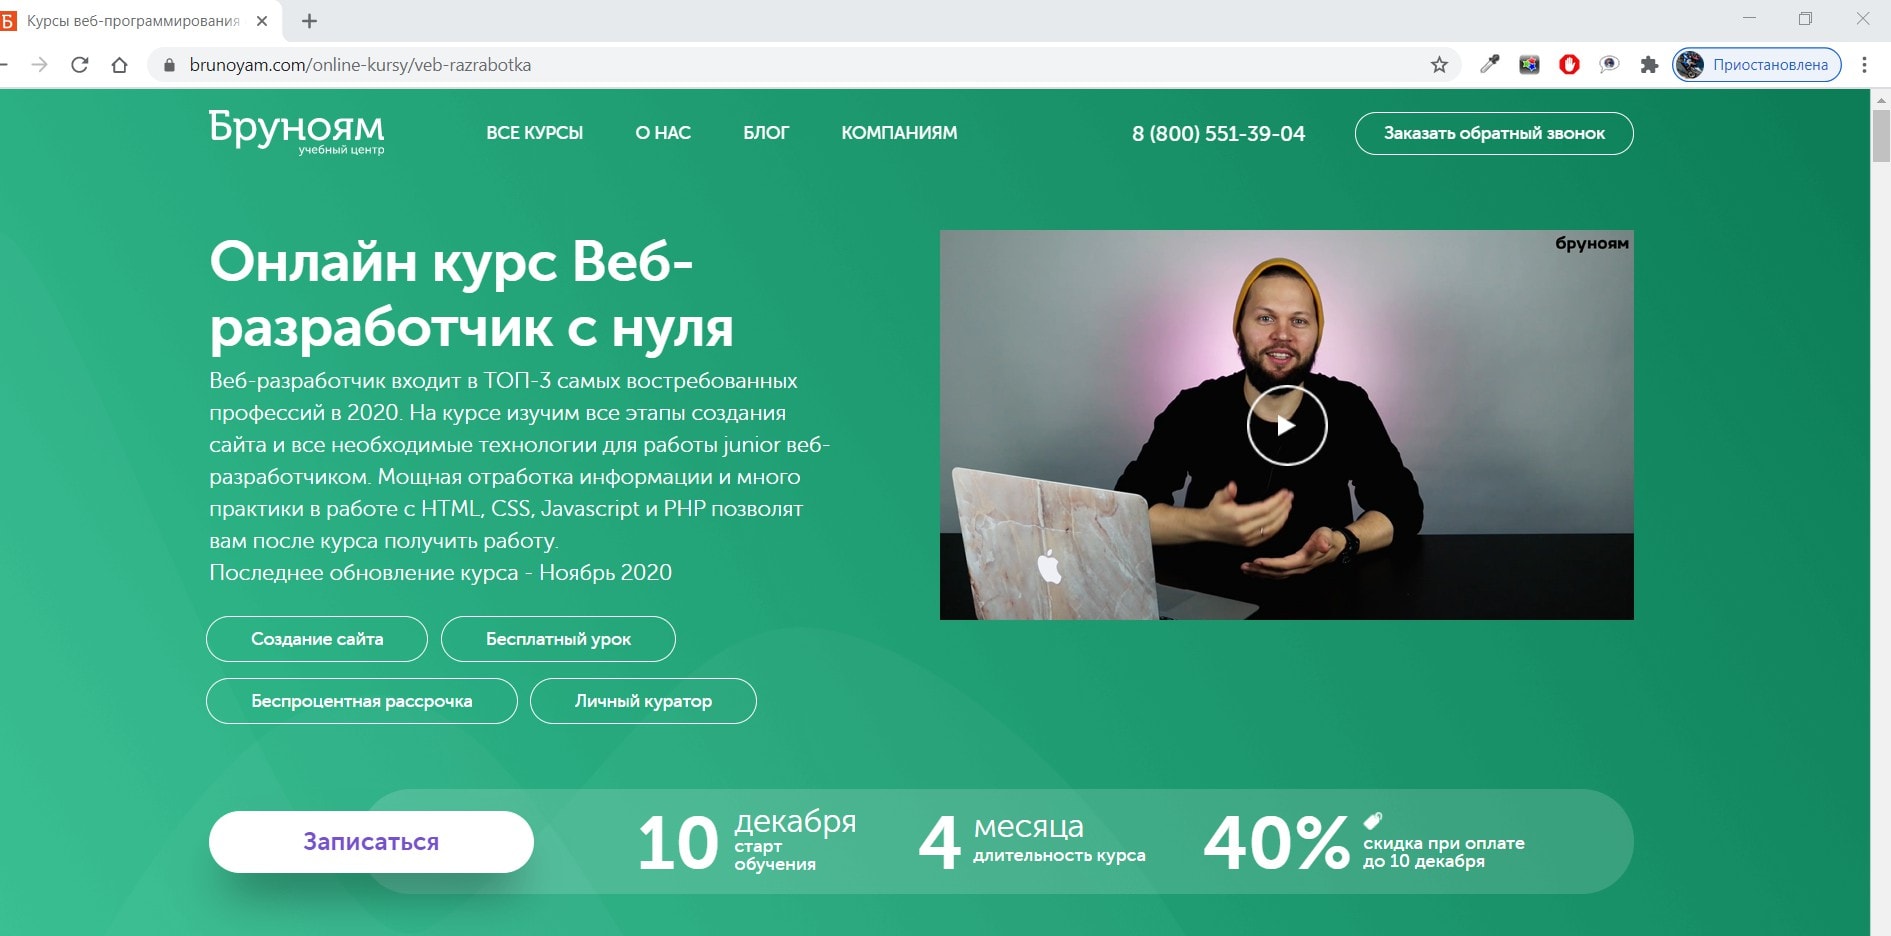
Task: Click text Последнее обновление курса - Ноябрь 2020
Action: [x=440, y=573]
